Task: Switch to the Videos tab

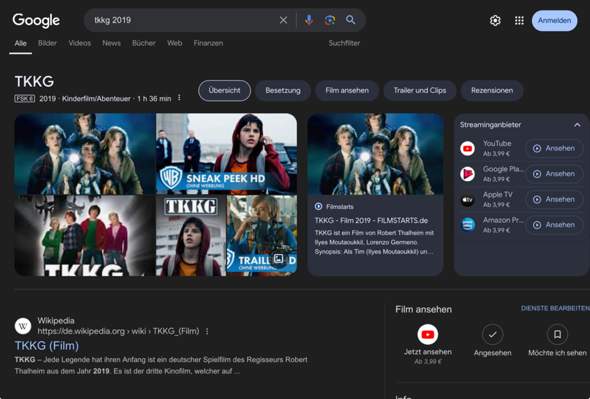Action: [80, 43]
